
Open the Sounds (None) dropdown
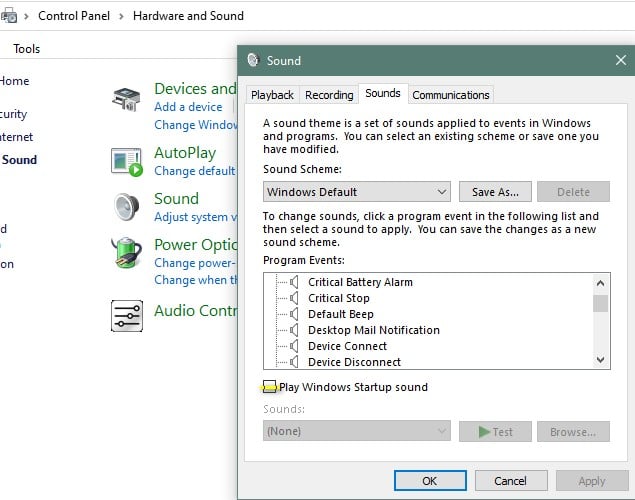tap(357, 431)
